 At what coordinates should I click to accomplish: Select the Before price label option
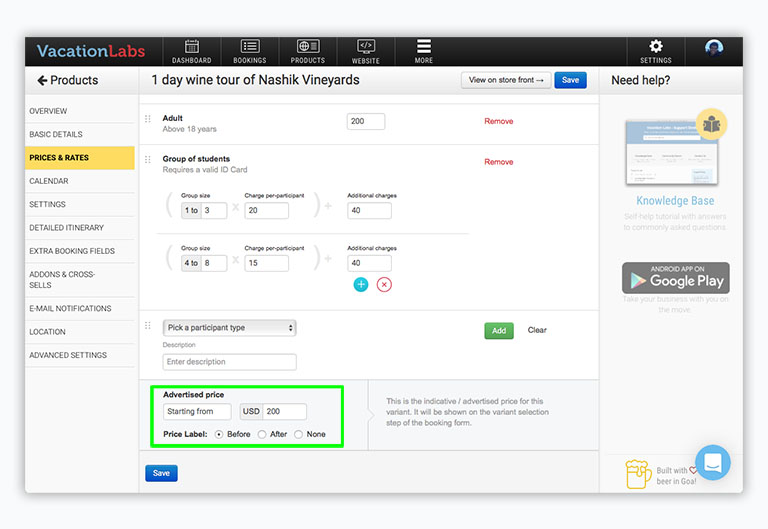pyautogui.click(x=219, y=434)
